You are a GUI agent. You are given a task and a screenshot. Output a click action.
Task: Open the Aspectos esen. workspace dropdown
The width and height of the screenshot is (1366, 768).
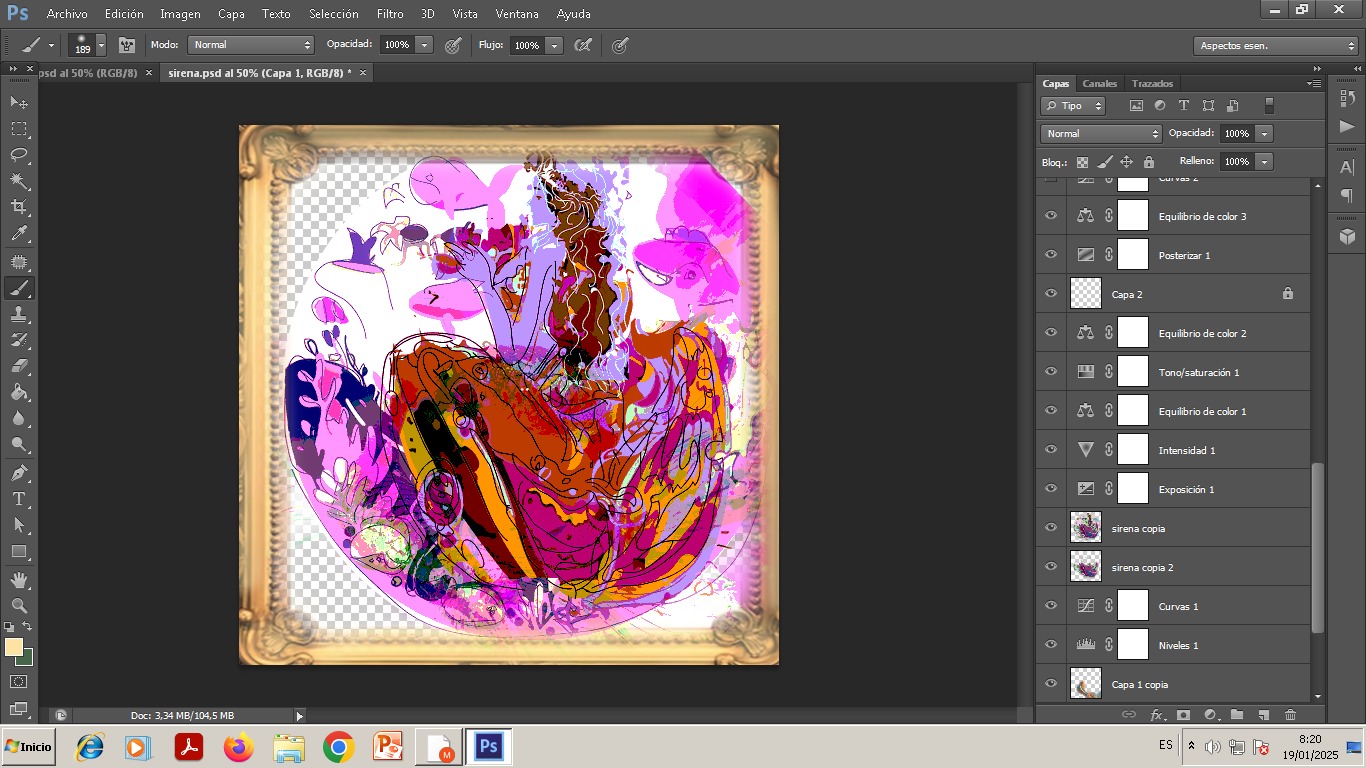coord(1276,46)
